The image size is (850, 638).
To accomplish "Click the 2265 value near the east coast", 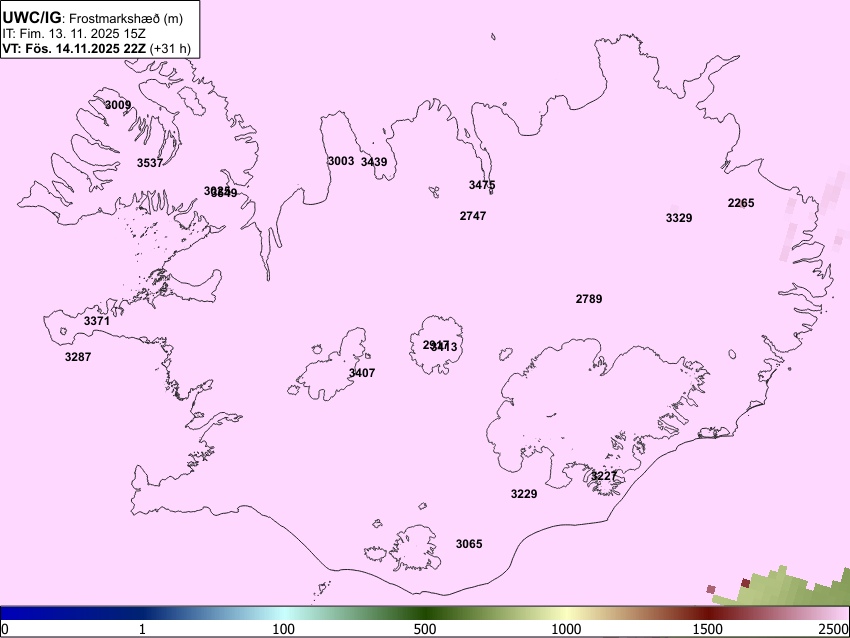I will click(x=741, y=203).
